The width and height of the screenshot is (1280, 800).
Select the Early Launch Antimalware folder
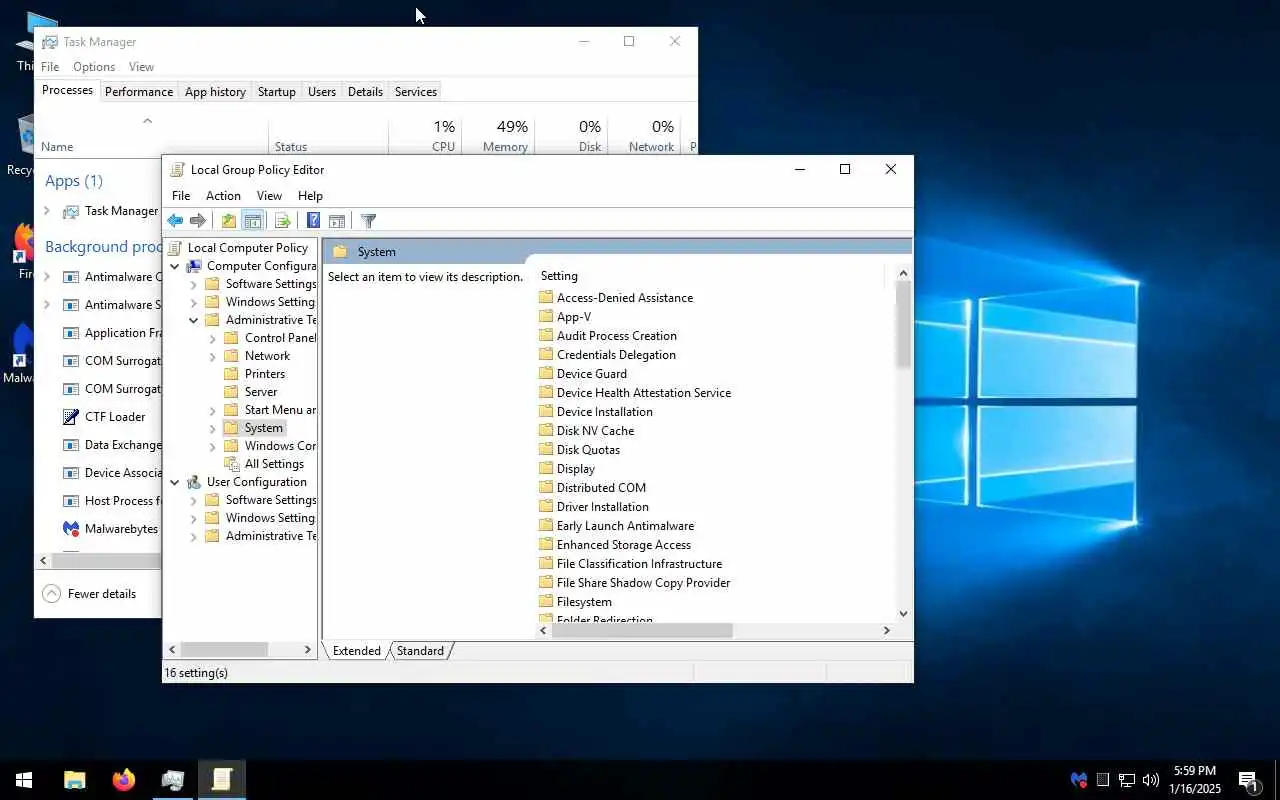(x=616, y=526)
